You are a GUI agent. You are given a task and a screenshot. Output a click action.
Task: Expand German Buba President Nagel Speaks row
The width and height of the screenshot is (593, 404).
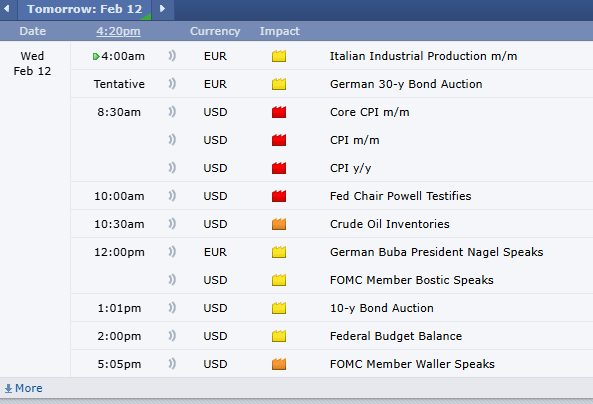(x=436, y=252)
